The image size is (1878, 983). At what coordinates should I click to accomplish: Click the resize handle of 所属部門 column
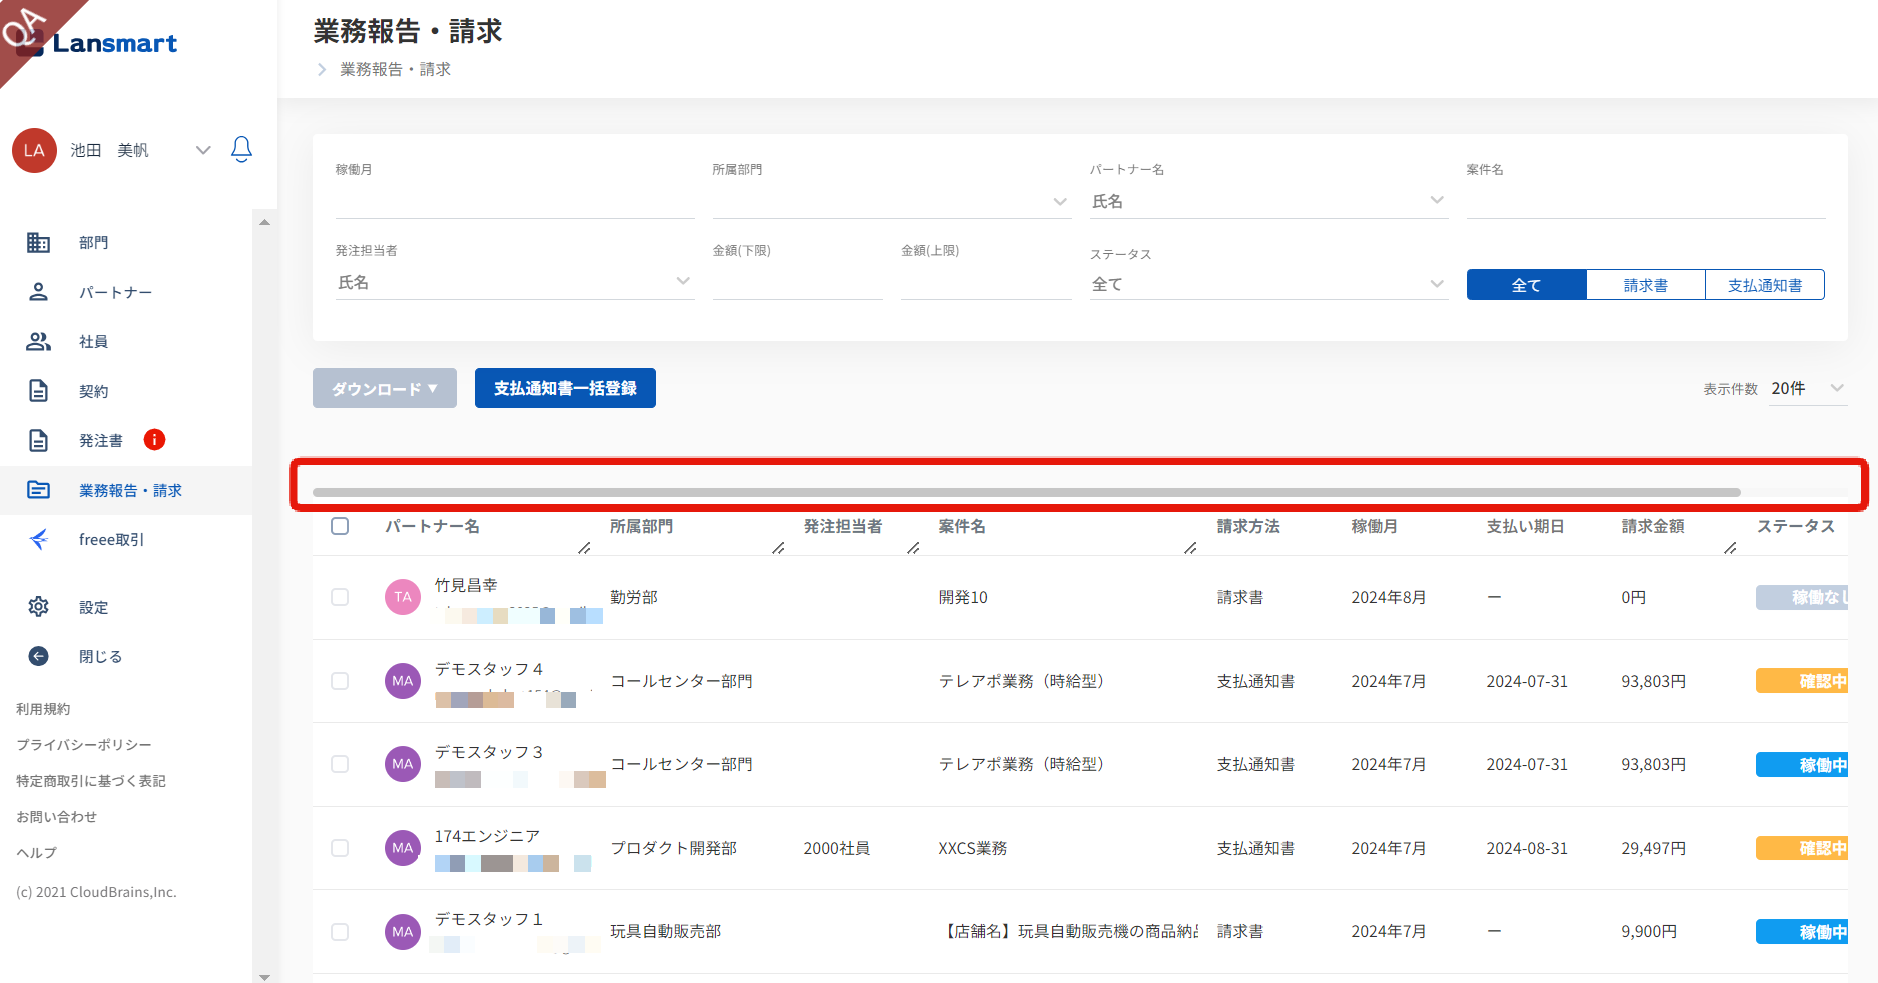778,548
